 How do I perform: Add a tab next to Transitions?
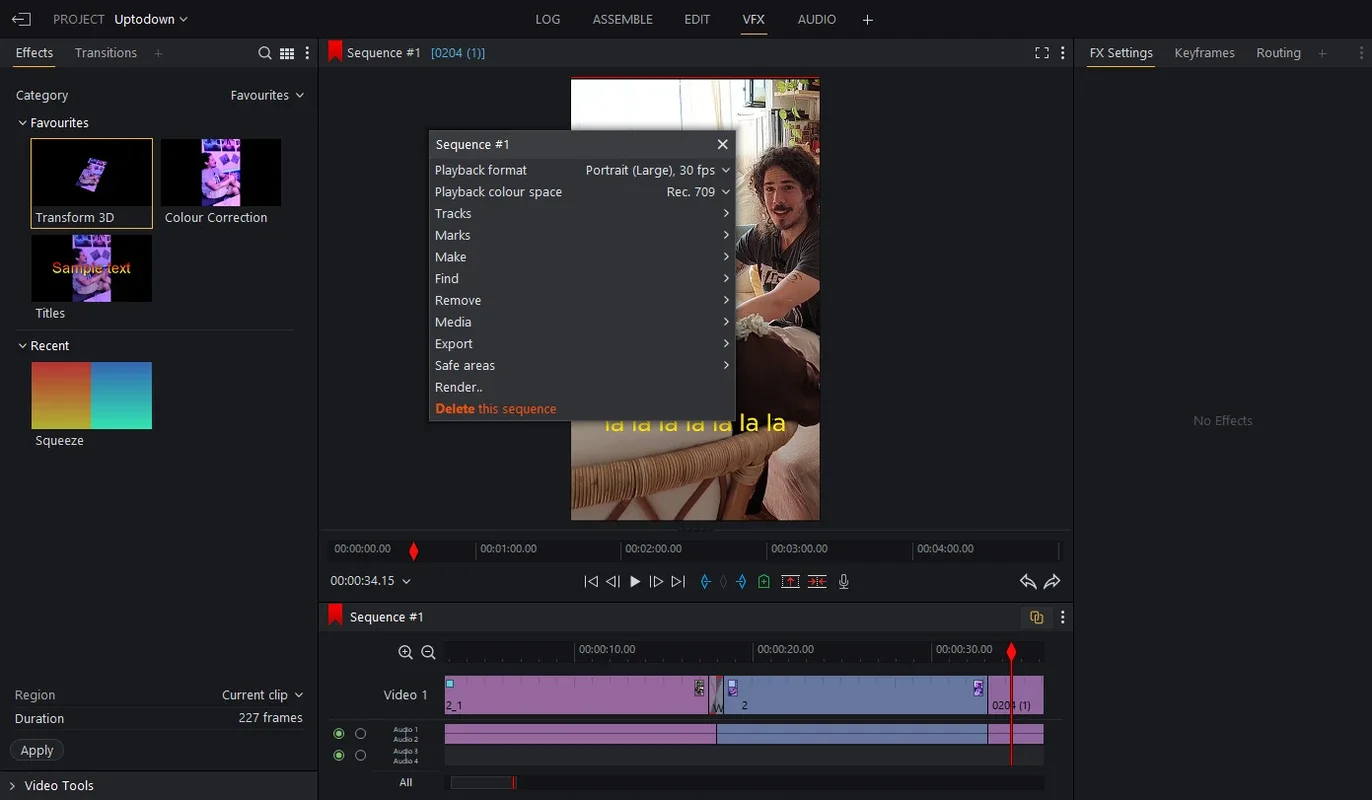pyautogui.click(x=158, y=53)
